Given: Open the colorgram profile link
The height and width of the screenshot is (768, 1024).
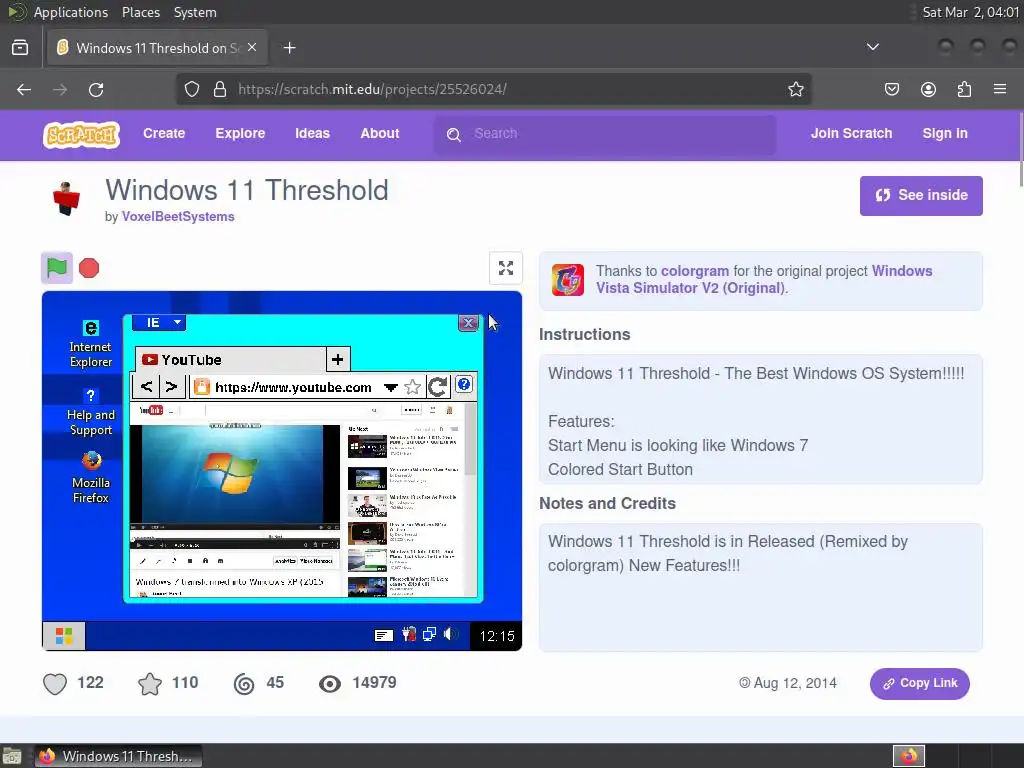Looking at the screenshot, I should pos(695,271).
